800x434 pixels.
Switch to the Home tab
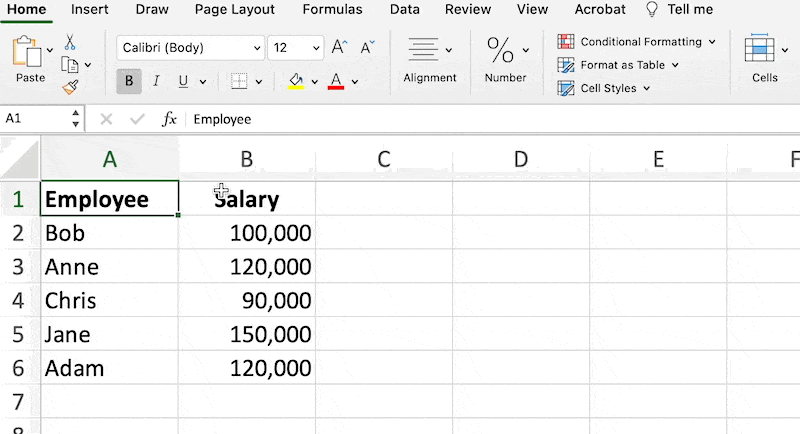[27, 9]
